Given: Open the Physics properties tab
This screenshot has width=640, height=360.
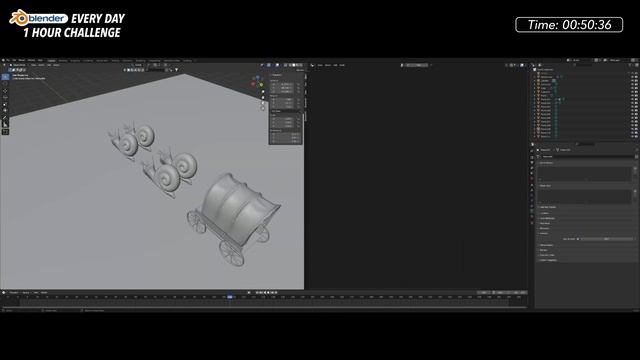Looking at the screenshot, I should click(x=532, y=200).
